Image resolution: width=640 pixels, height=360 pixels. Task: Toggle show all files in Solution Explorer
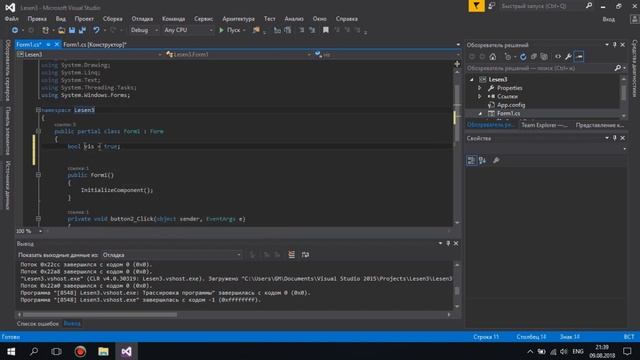[x=544, y=57]
